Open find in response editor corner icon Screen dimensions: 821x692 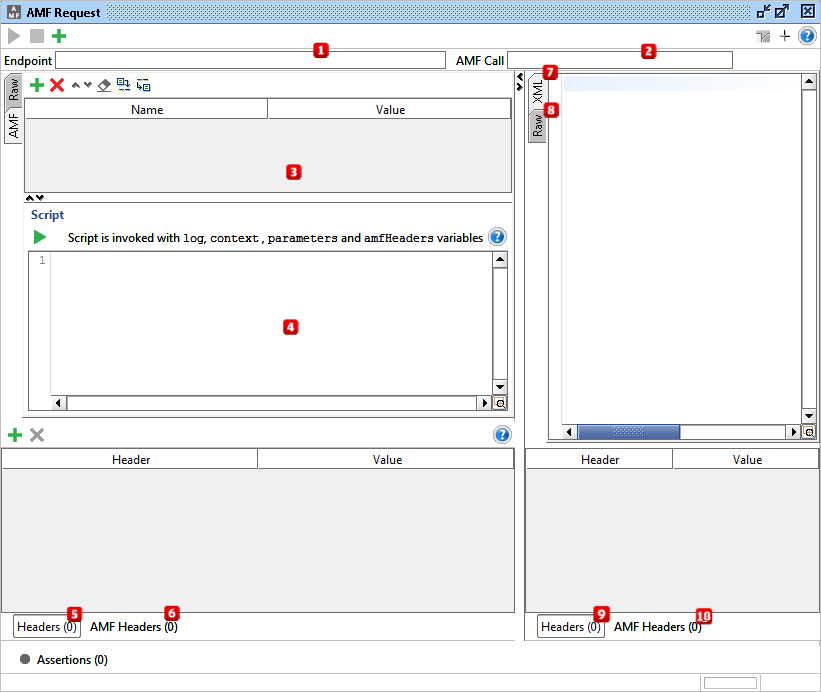[x=809, y=432]
